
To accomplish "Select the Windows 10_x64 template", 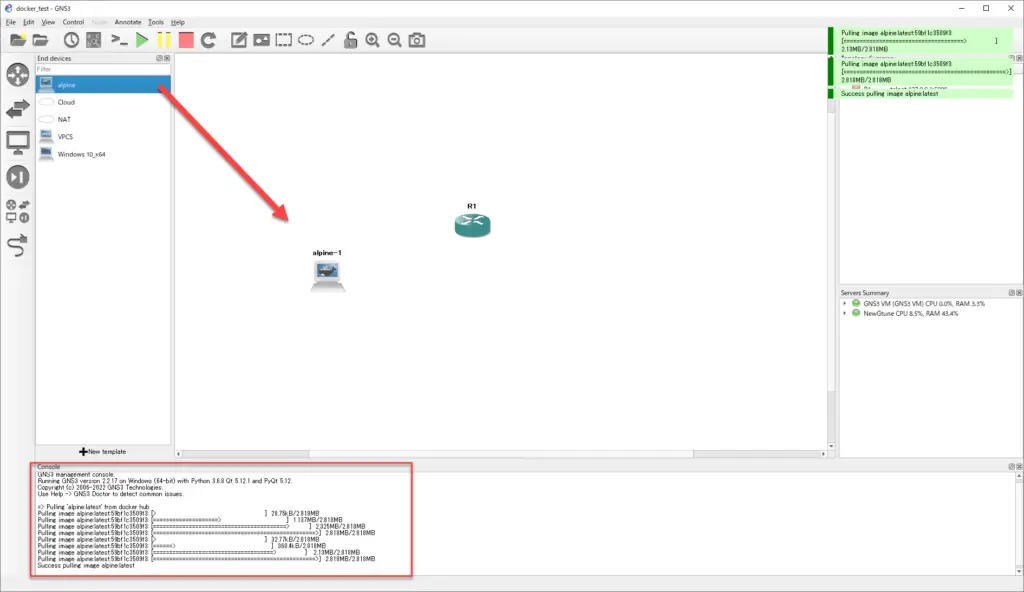I will [x=103, y=154].
